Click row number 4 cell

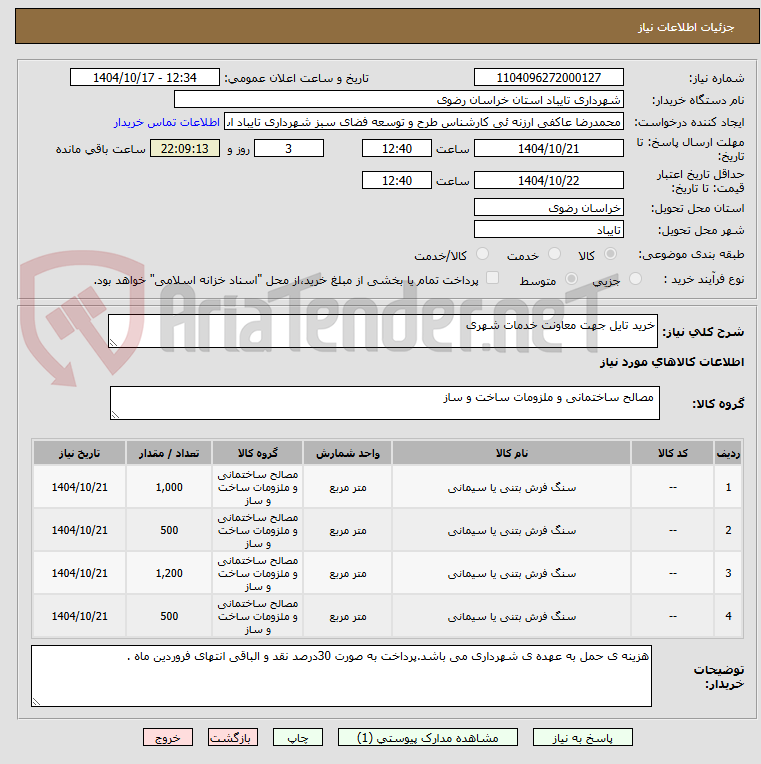(728, 616)
